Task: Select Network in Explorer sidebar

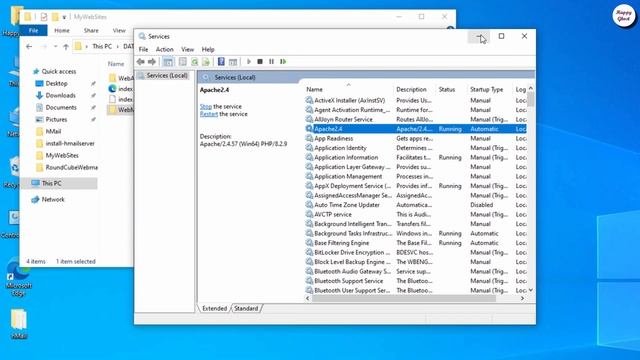Action: coord(53,200)
